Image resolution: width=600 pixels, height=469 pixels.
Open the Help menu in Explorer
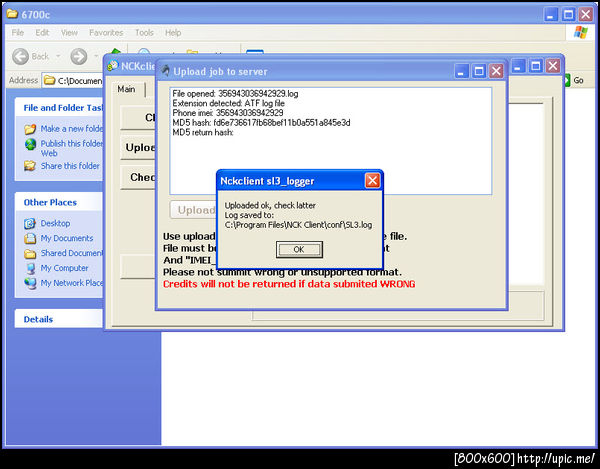[173, 33]
